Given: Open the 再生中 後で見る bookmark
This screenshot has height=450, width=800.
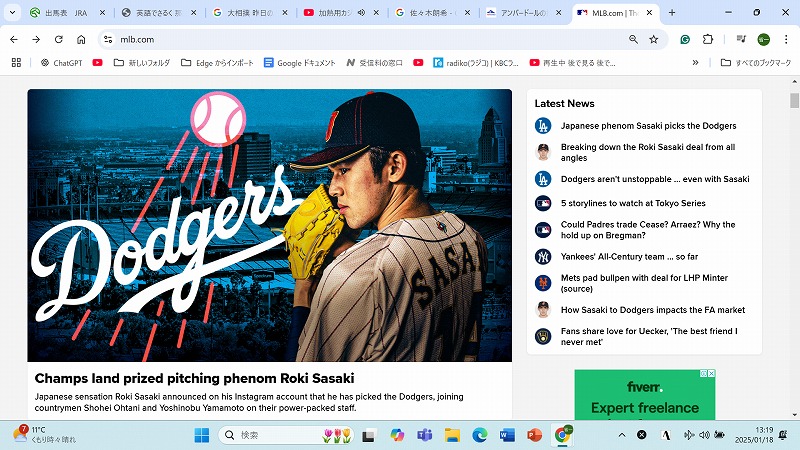Looking at the screenshot, I should pyautogui.click(x=572, y=63).
